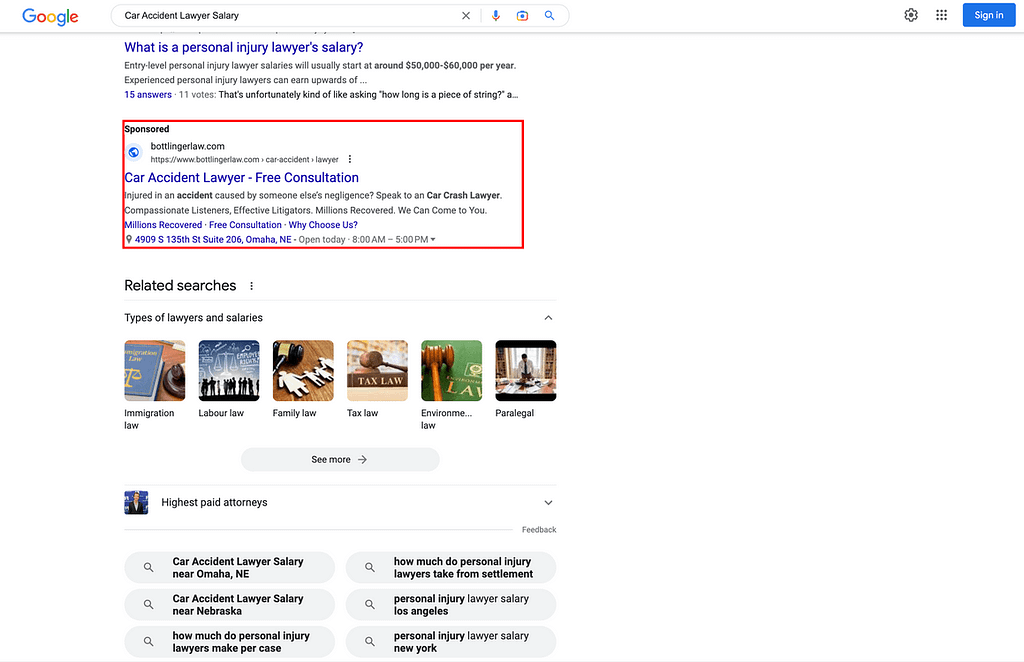This screenshot has height=662, width=1024.
Task: Open the 15 answers link
Action: pyautogui.click(x=148, y=95)
